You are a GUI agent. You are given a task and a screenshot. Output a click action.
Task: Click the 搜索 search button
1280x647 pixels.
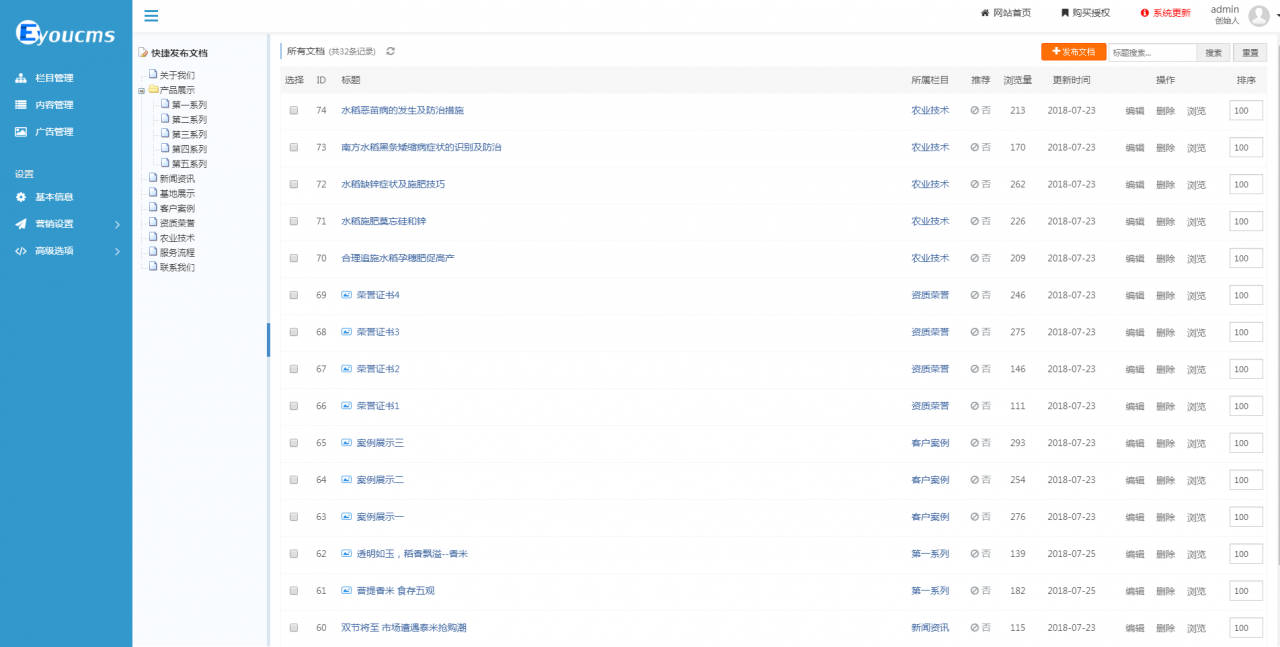(x=1213, y=52)
